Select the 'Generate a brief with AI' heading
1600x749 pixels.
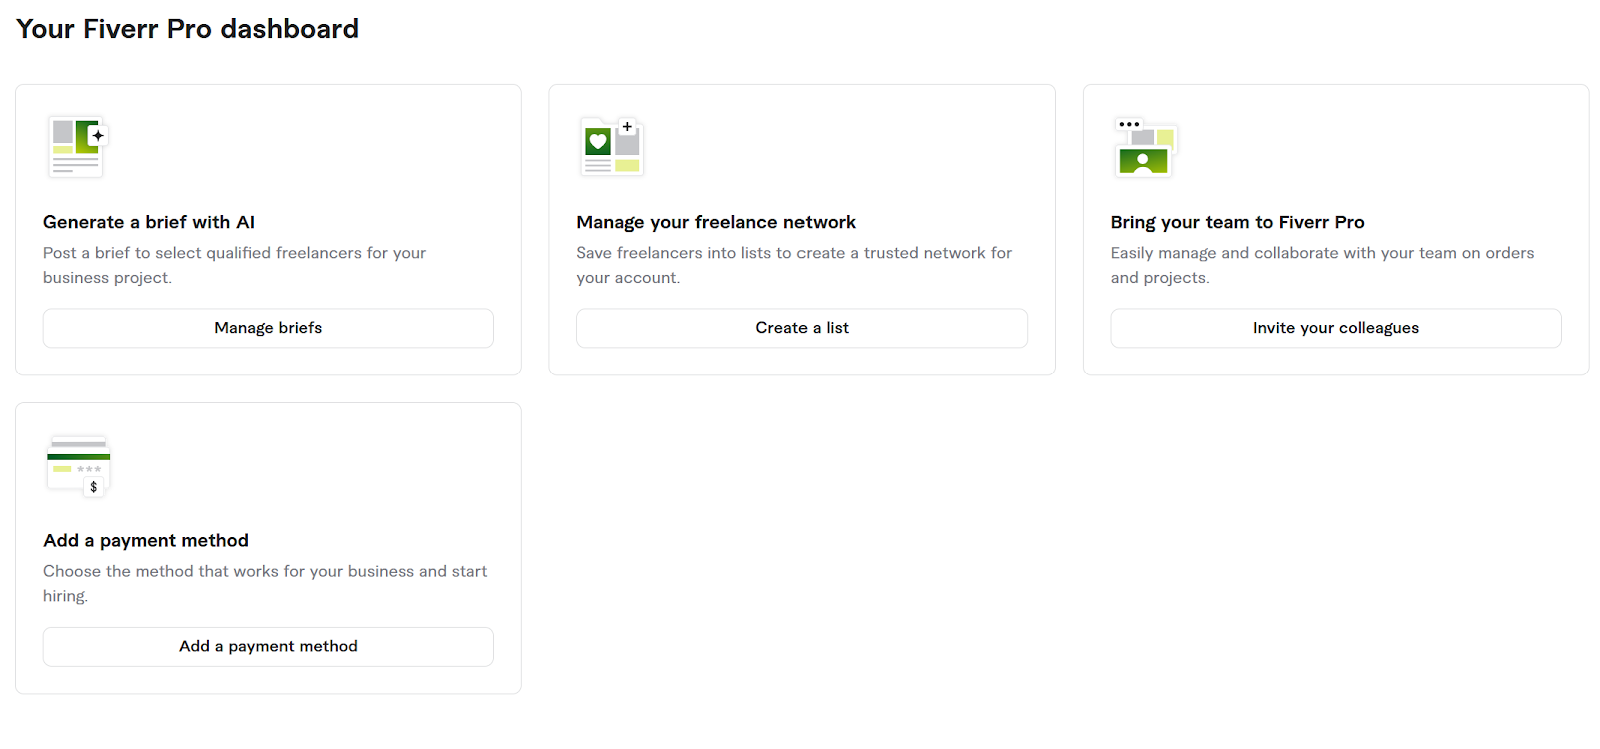[x=149, y=222]
